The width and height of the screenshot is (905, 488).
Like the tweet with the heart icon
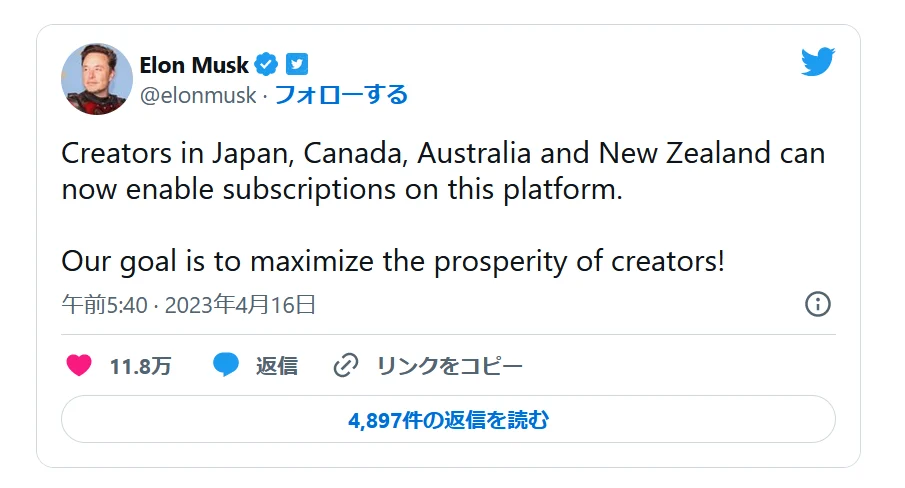[x=80, y=366]
